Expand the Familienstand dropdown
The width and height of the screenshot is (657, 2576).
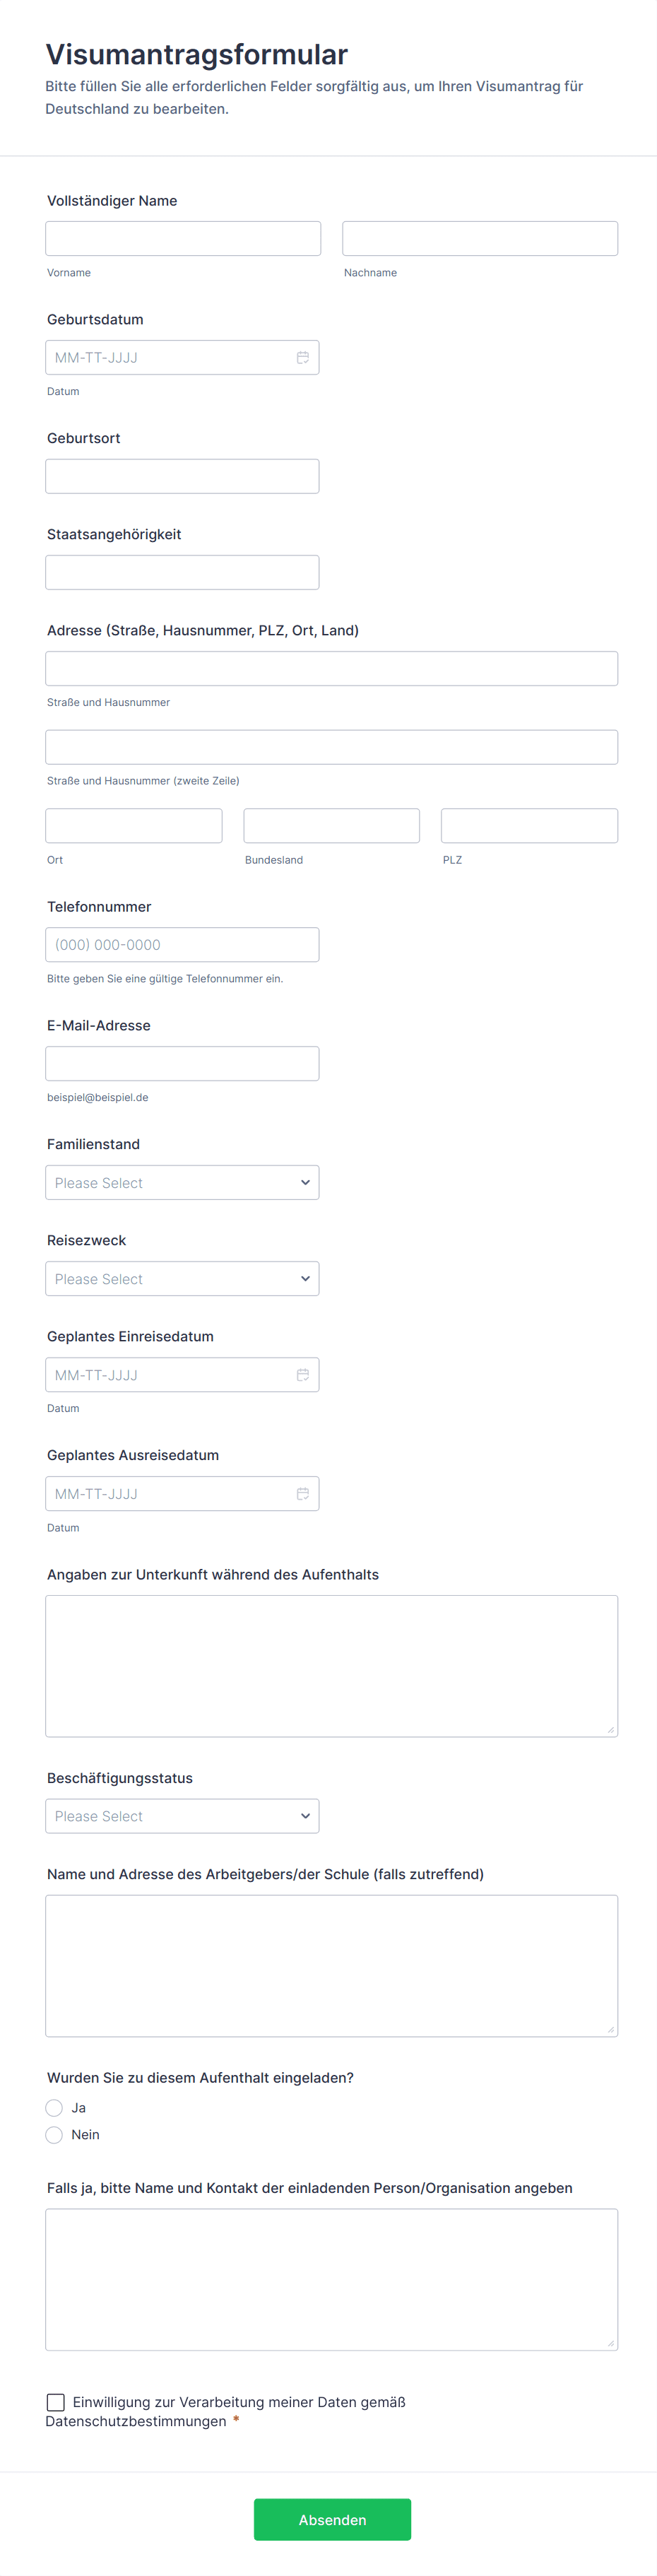182,1183
